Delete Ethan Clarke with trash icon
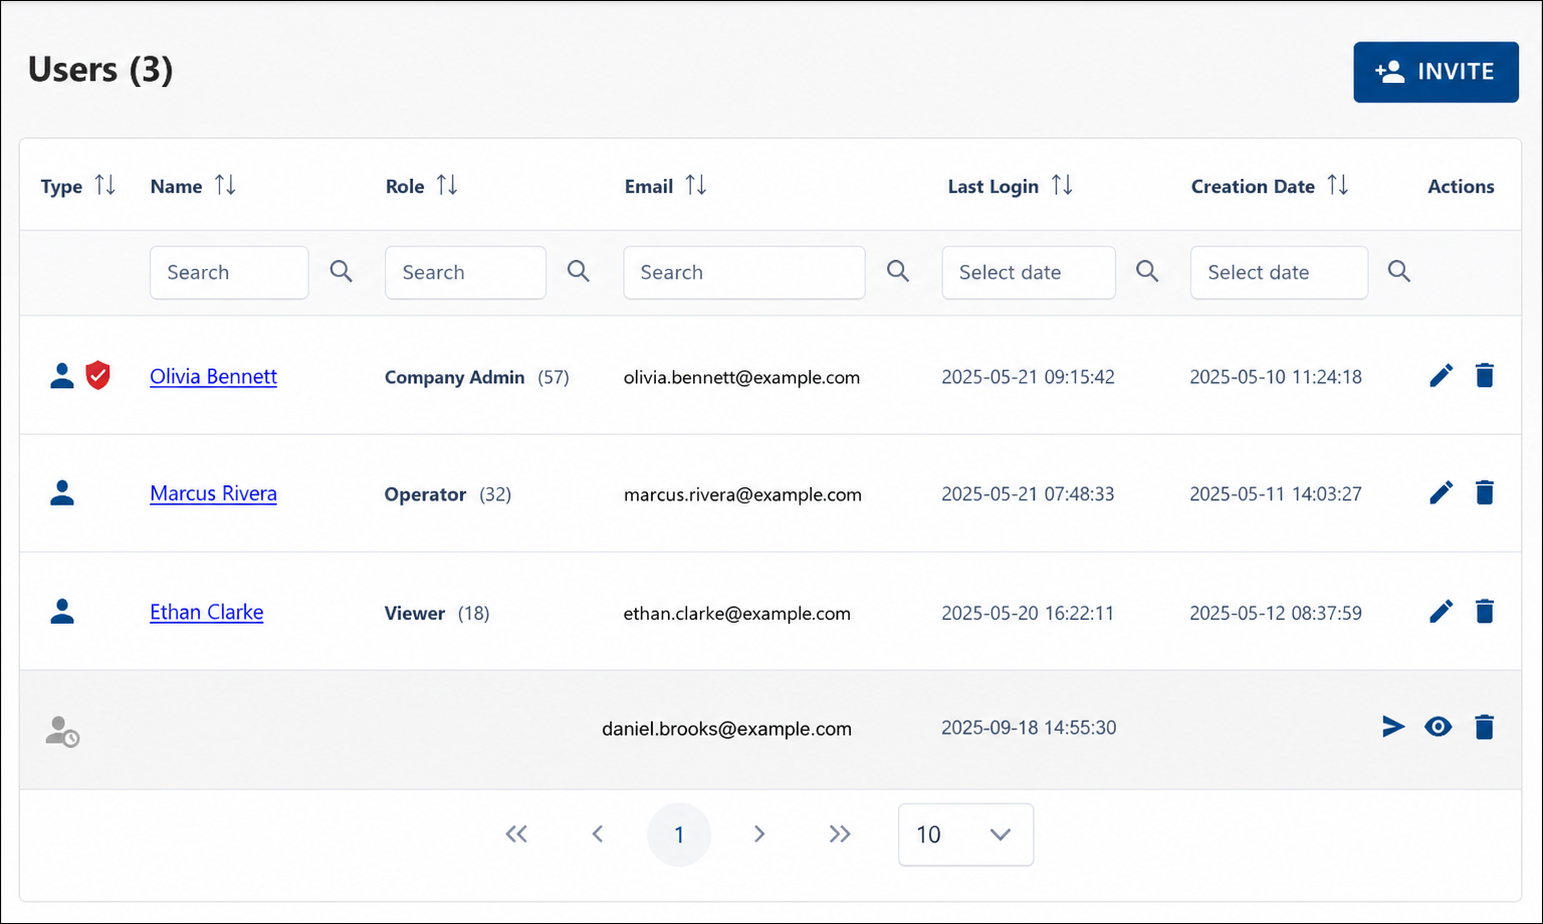This screenshot has width=1543, height=924. point(1485,611)
